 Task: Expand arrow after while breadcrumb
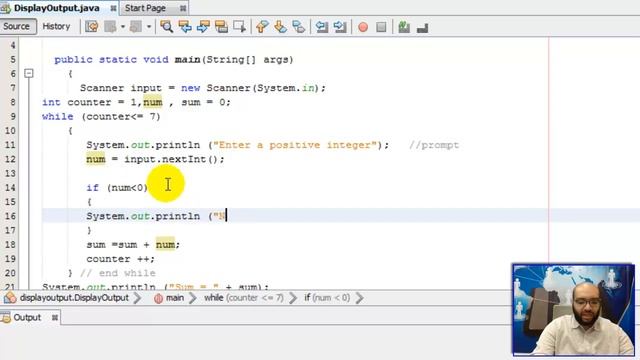coord(293,298)
